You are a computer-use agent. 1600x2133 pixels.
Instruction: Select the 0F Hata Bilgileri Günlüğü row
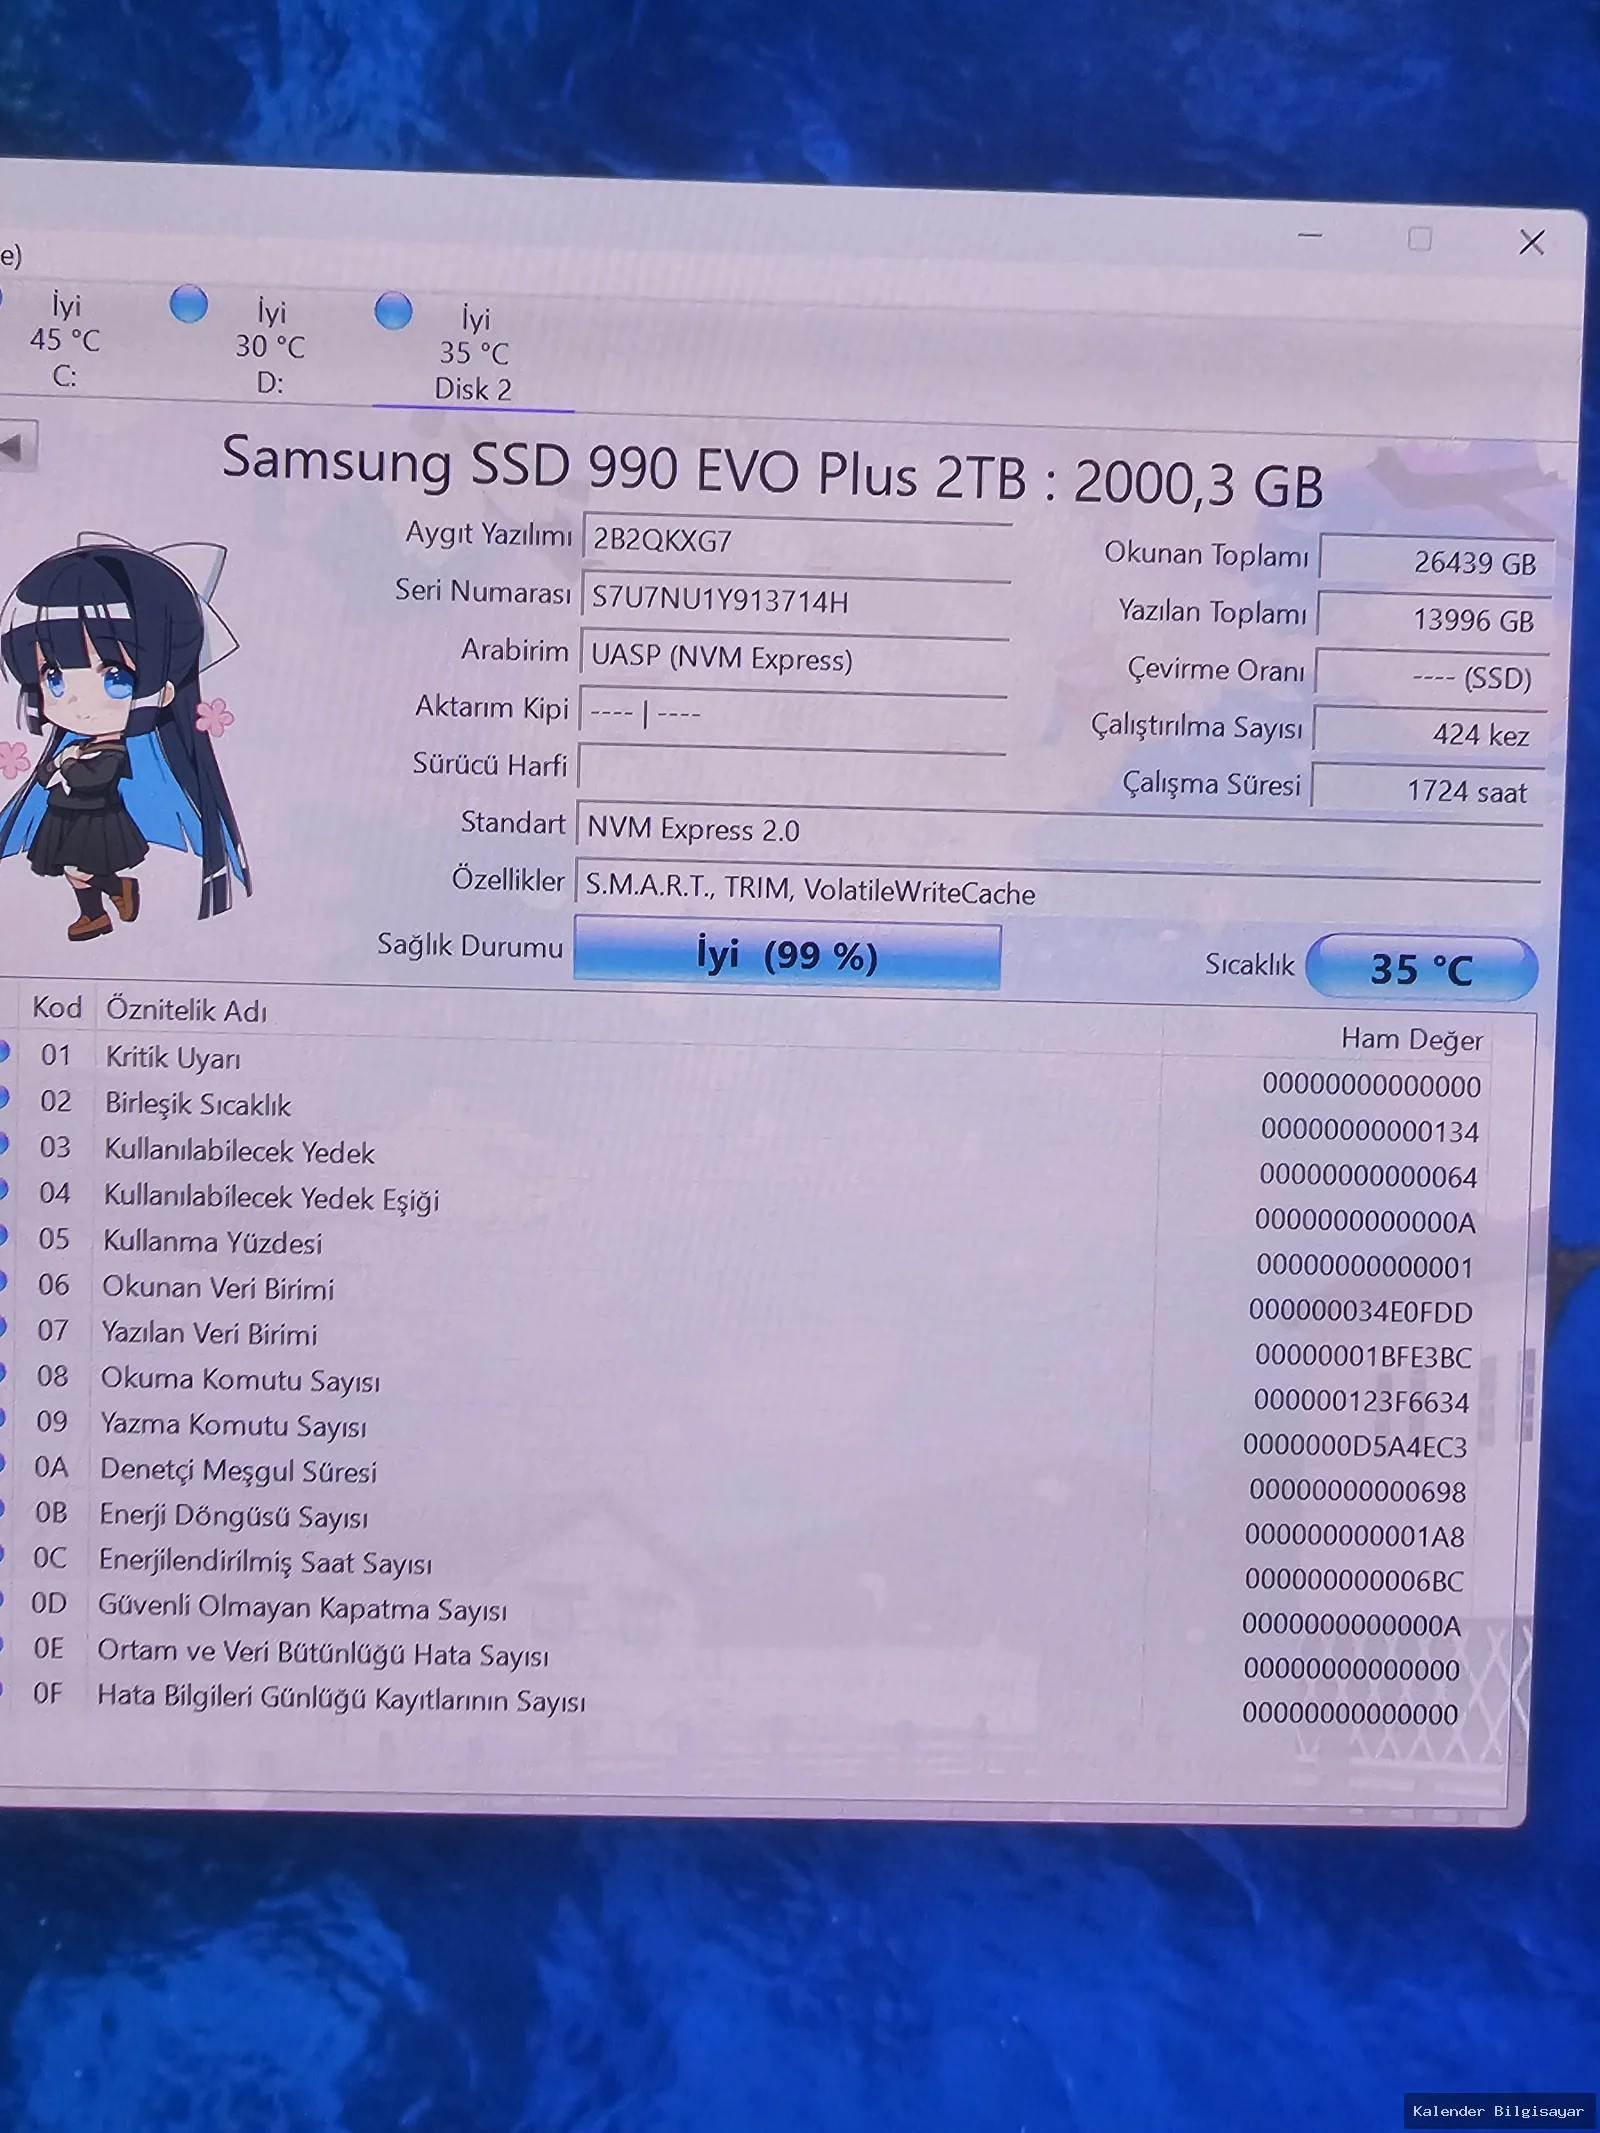[x=731, y=1706]
